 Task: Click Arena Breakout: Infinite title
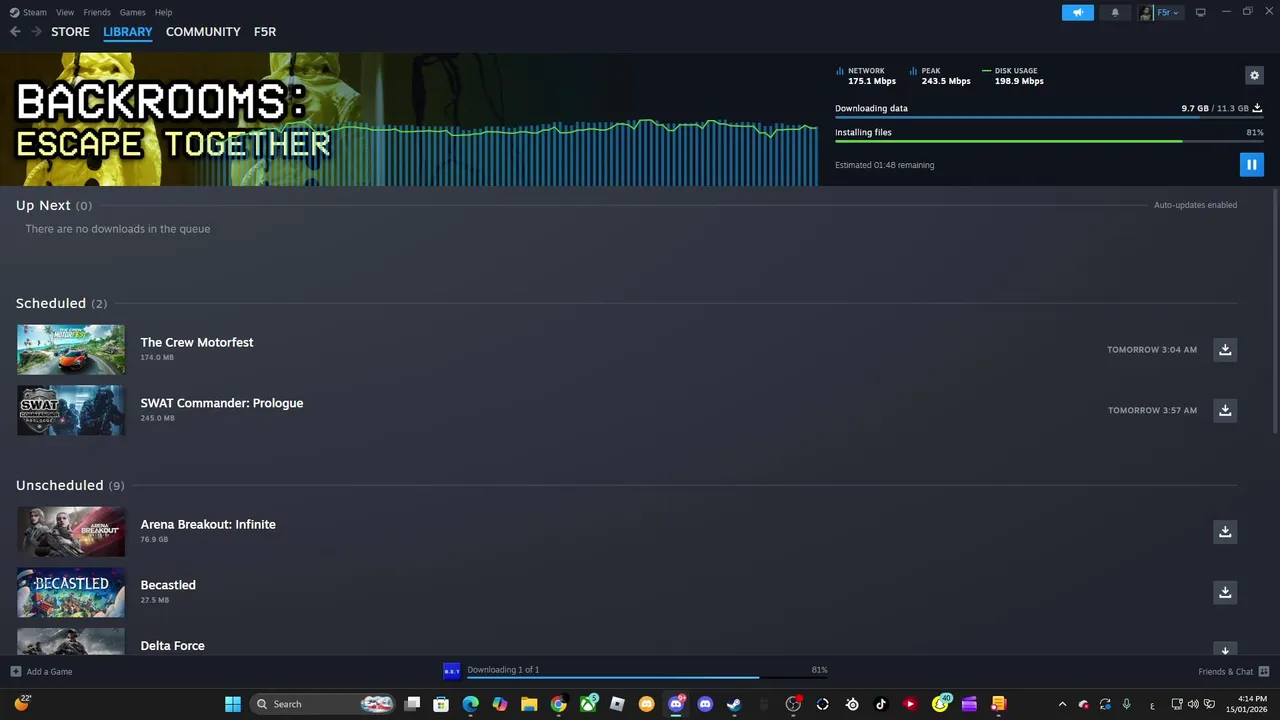(x=208, y=524)
